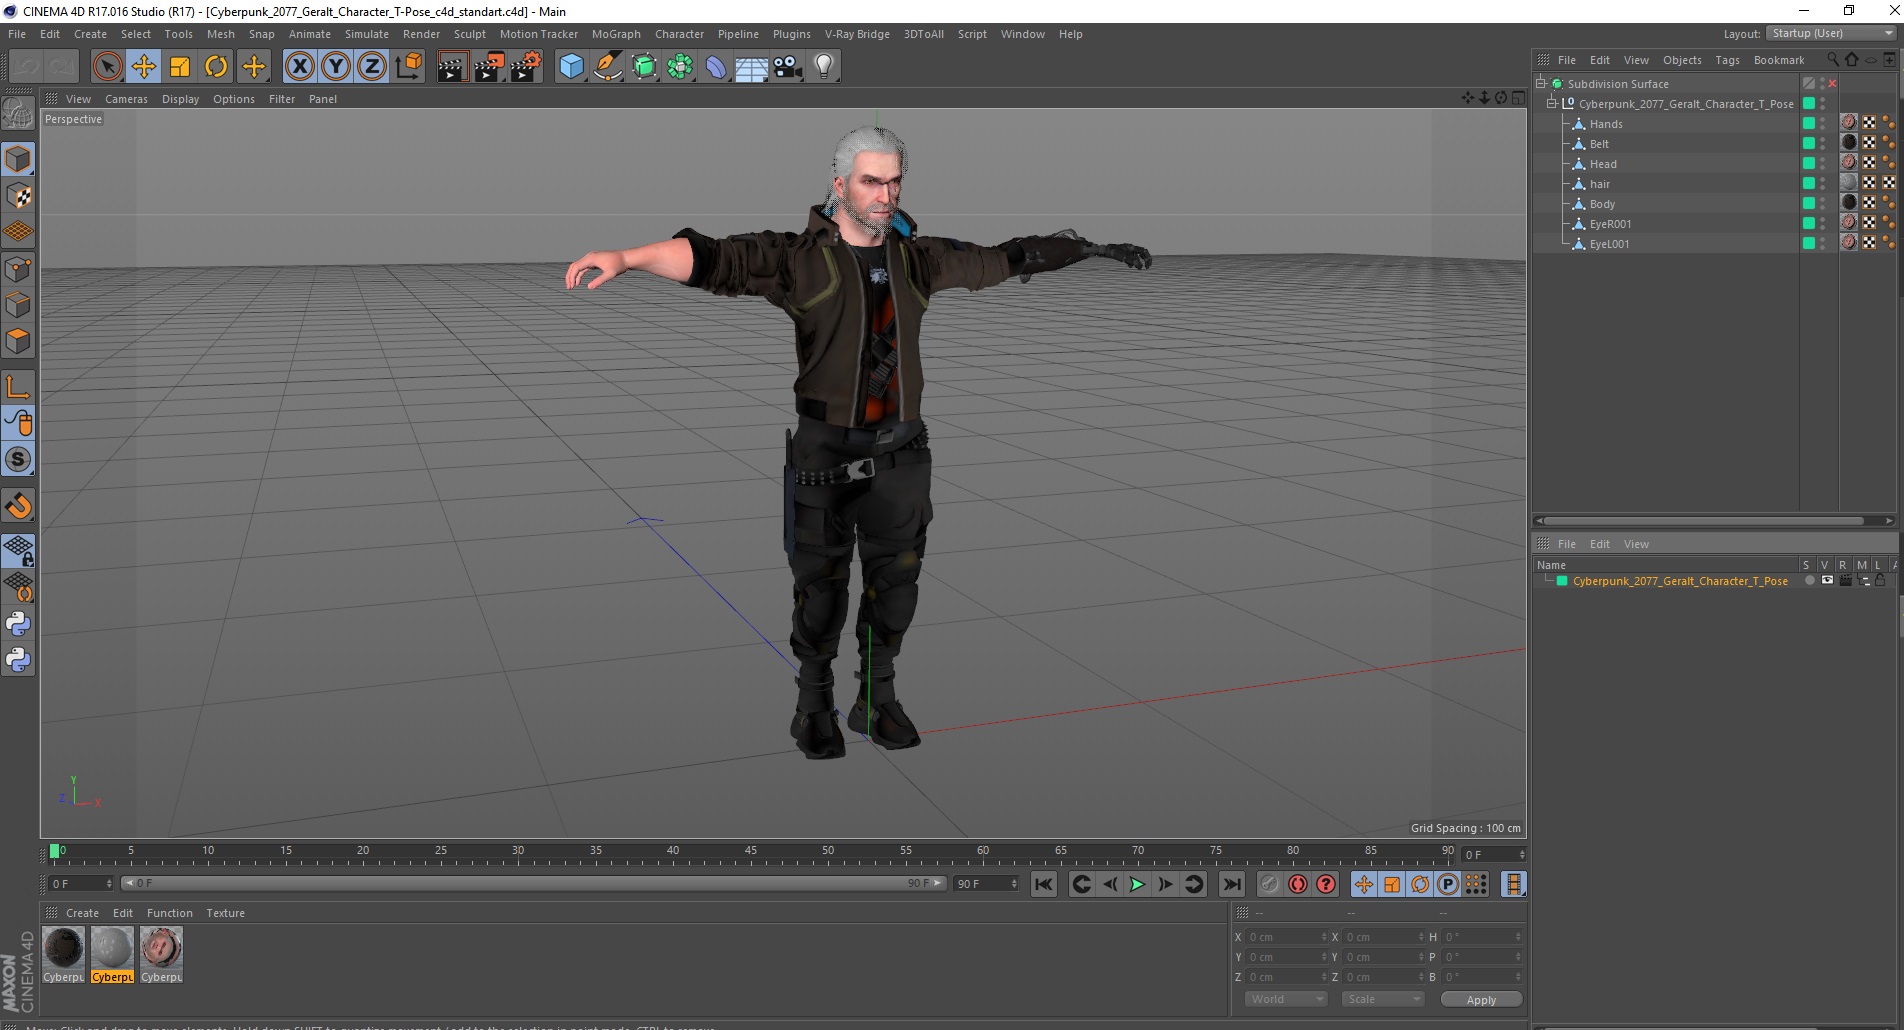The image size is (1904, 1030).
Task: Switch to Points mode
Action: click(x=18, y=268)
